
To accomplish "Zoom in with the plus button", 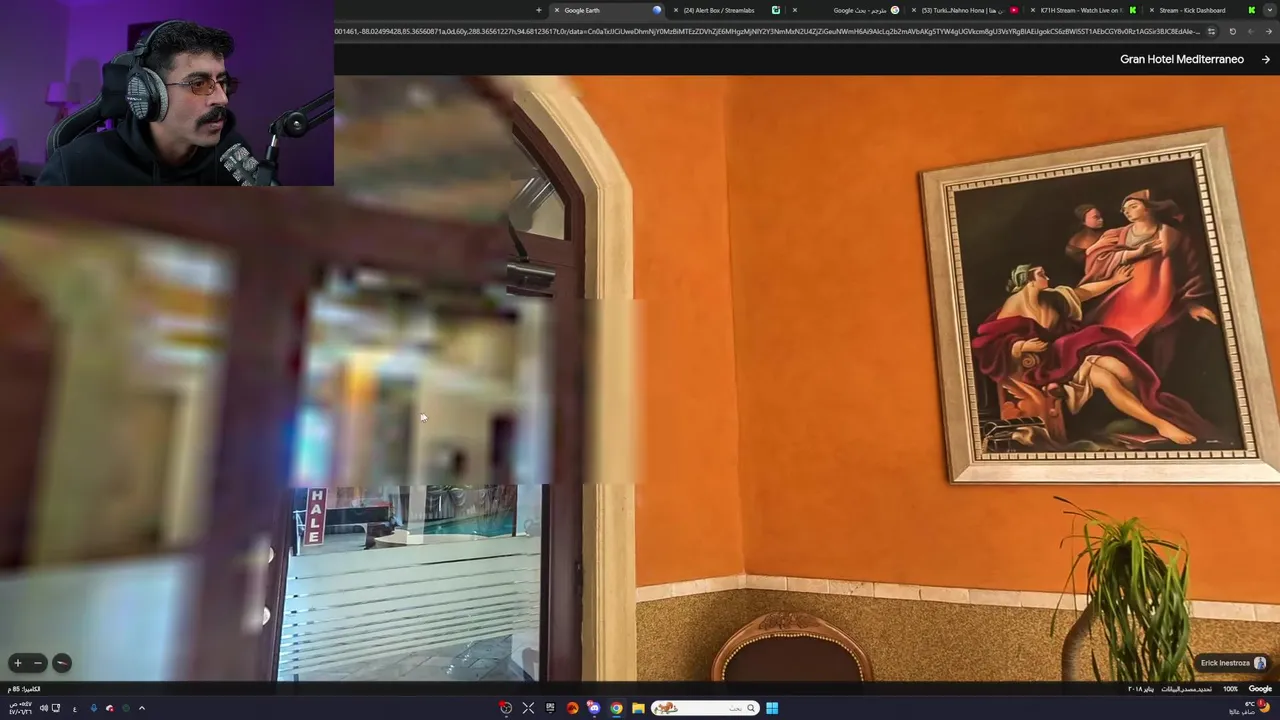I will pos(17,663).
